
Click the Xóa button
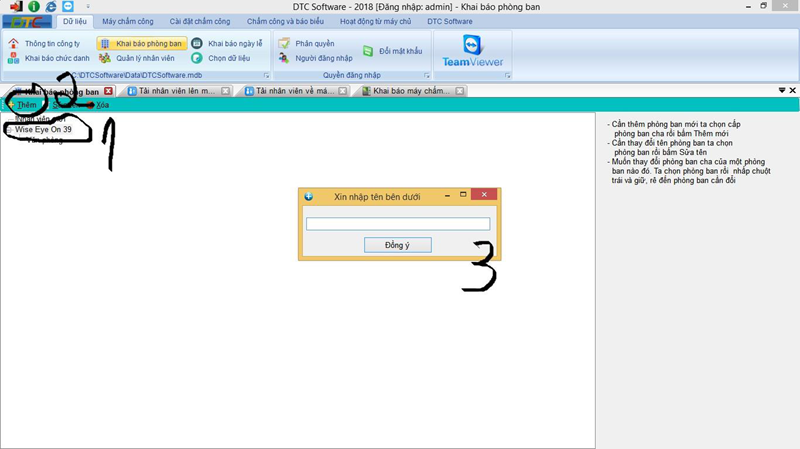click(103, 105)
